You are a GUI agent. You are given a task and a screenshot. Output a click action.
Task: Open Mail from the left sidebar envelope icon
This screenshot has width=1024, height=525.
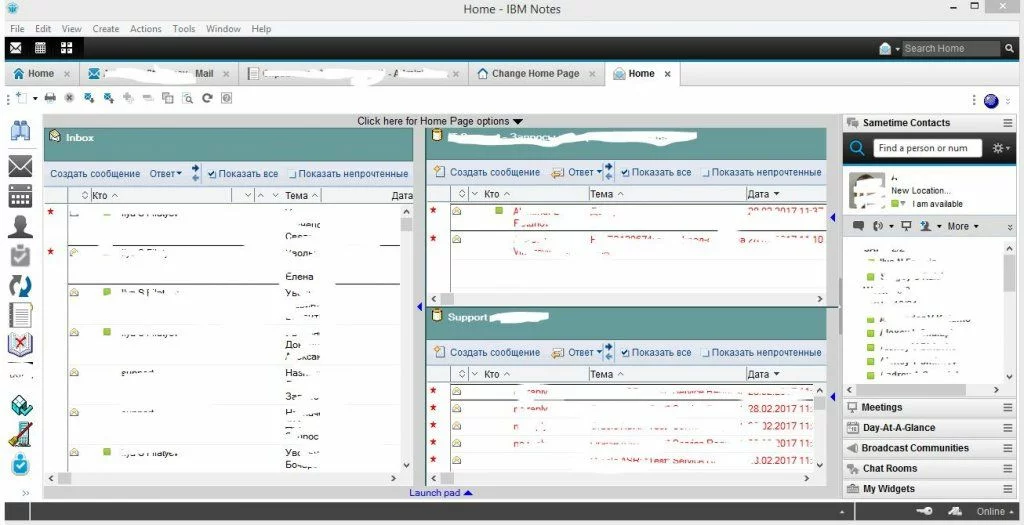tap(20, 166)
